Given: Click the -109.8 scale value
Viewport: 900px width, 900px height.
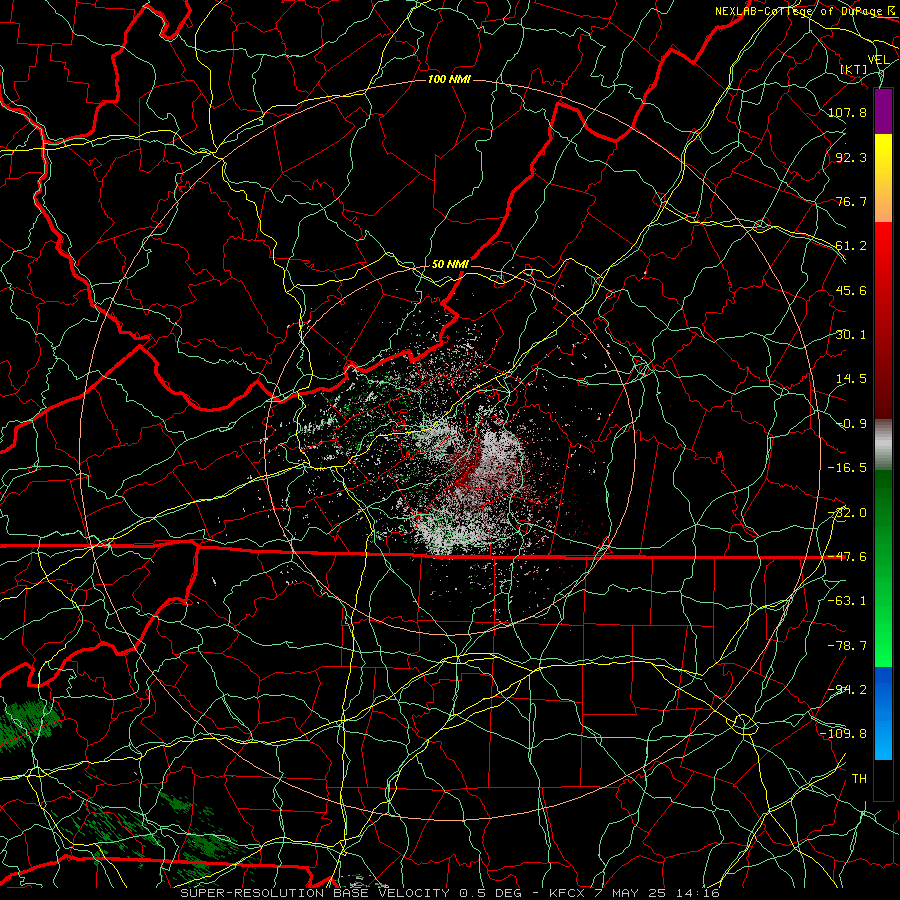Looking at the screenshot, I should click(843, 734).
